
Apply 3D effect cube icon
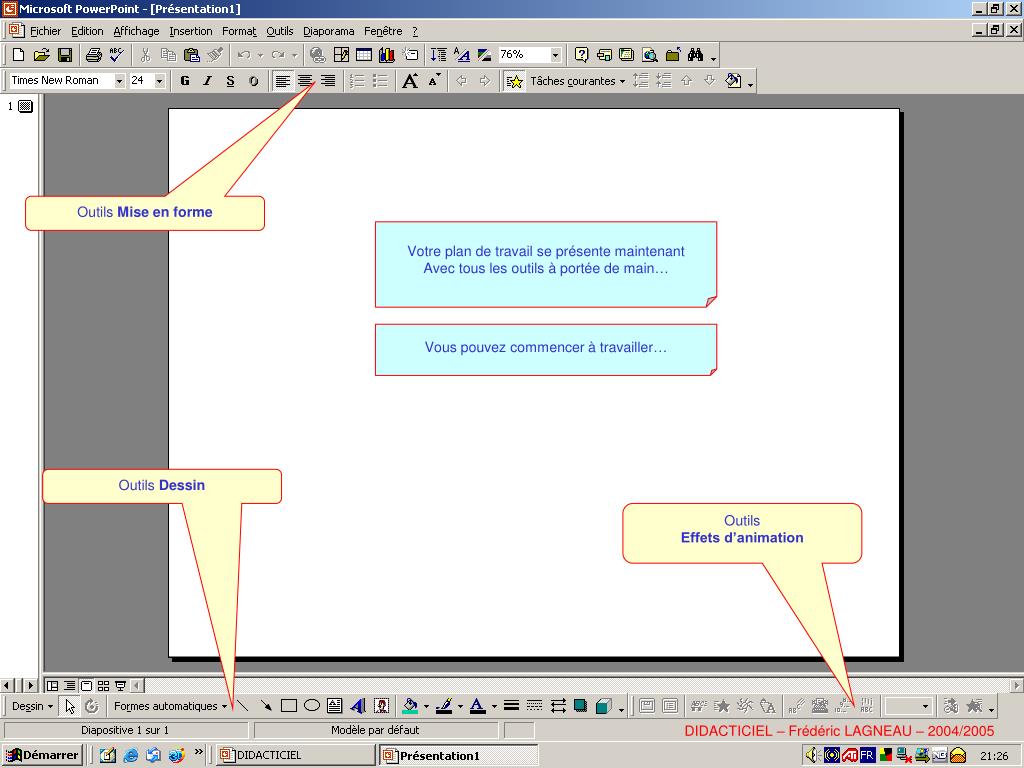[x=604, y=706]
